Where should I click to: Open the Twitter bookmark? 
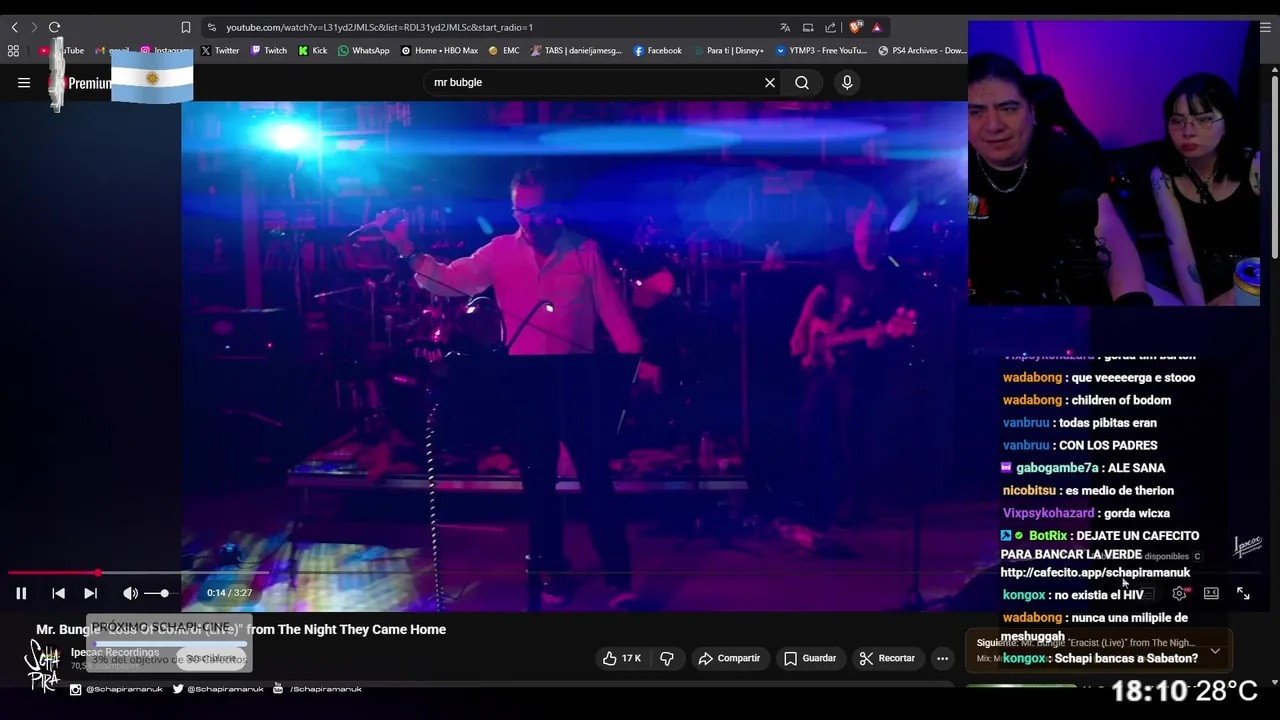[220, 50]
